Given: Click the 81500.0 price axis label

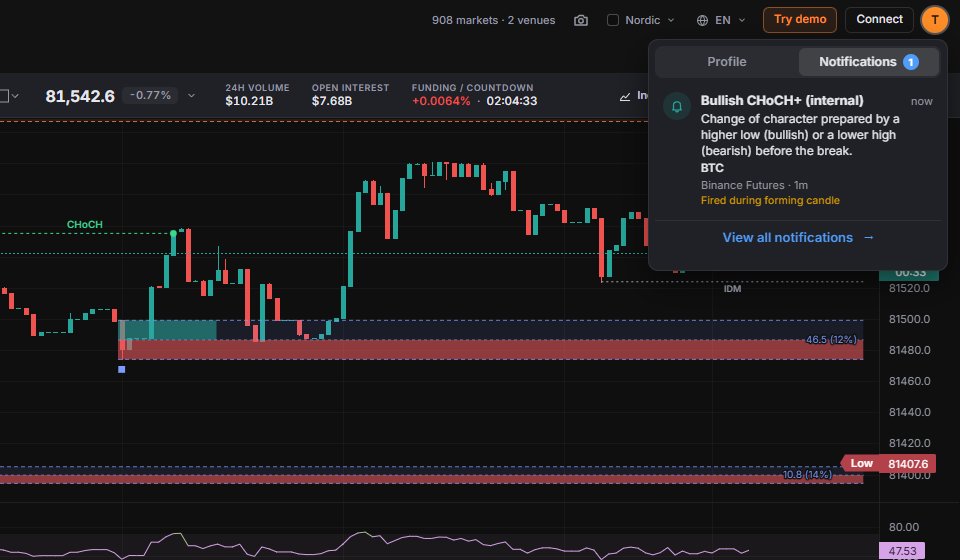Looking at the screenshot, I should 909,319.
